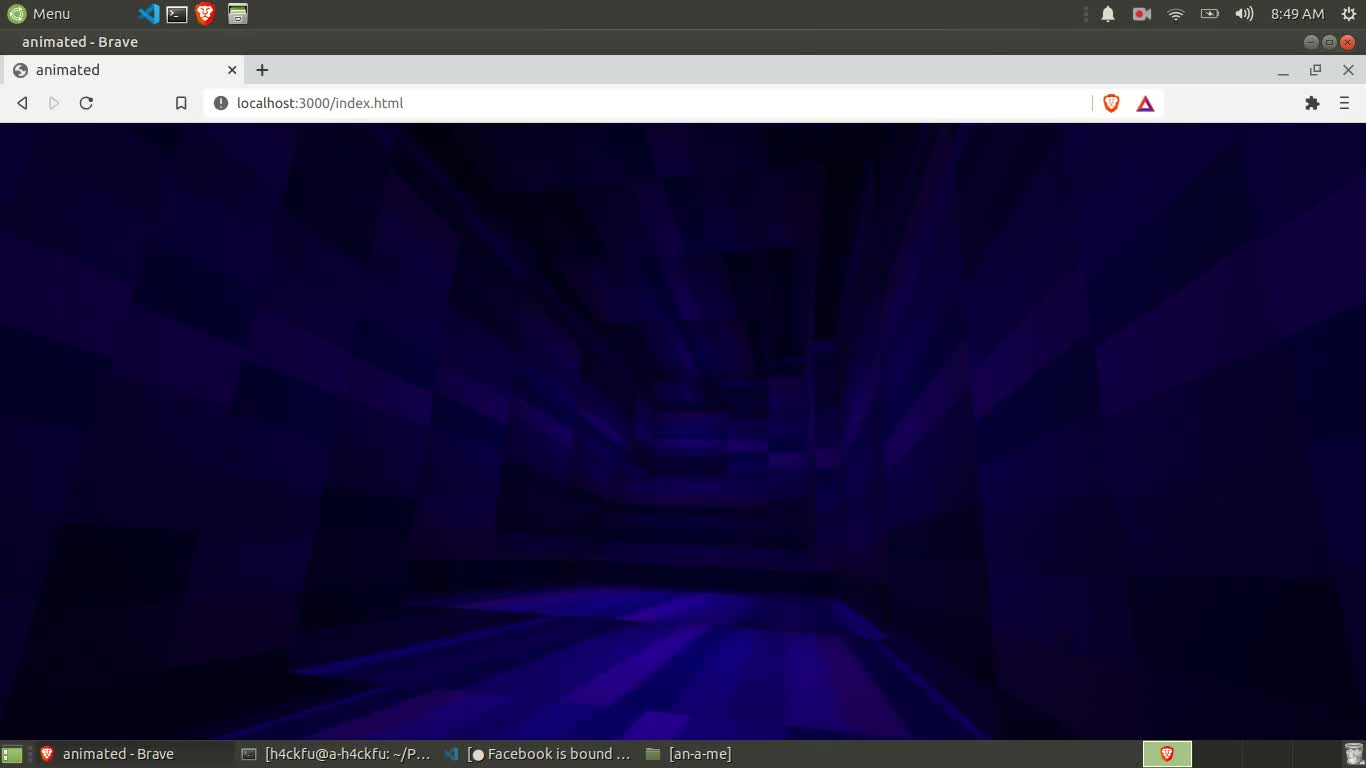The height and width of the screenshot is (768, 1366).
Task: Open the extensions puzzle icon
Action: (1312, 103)
